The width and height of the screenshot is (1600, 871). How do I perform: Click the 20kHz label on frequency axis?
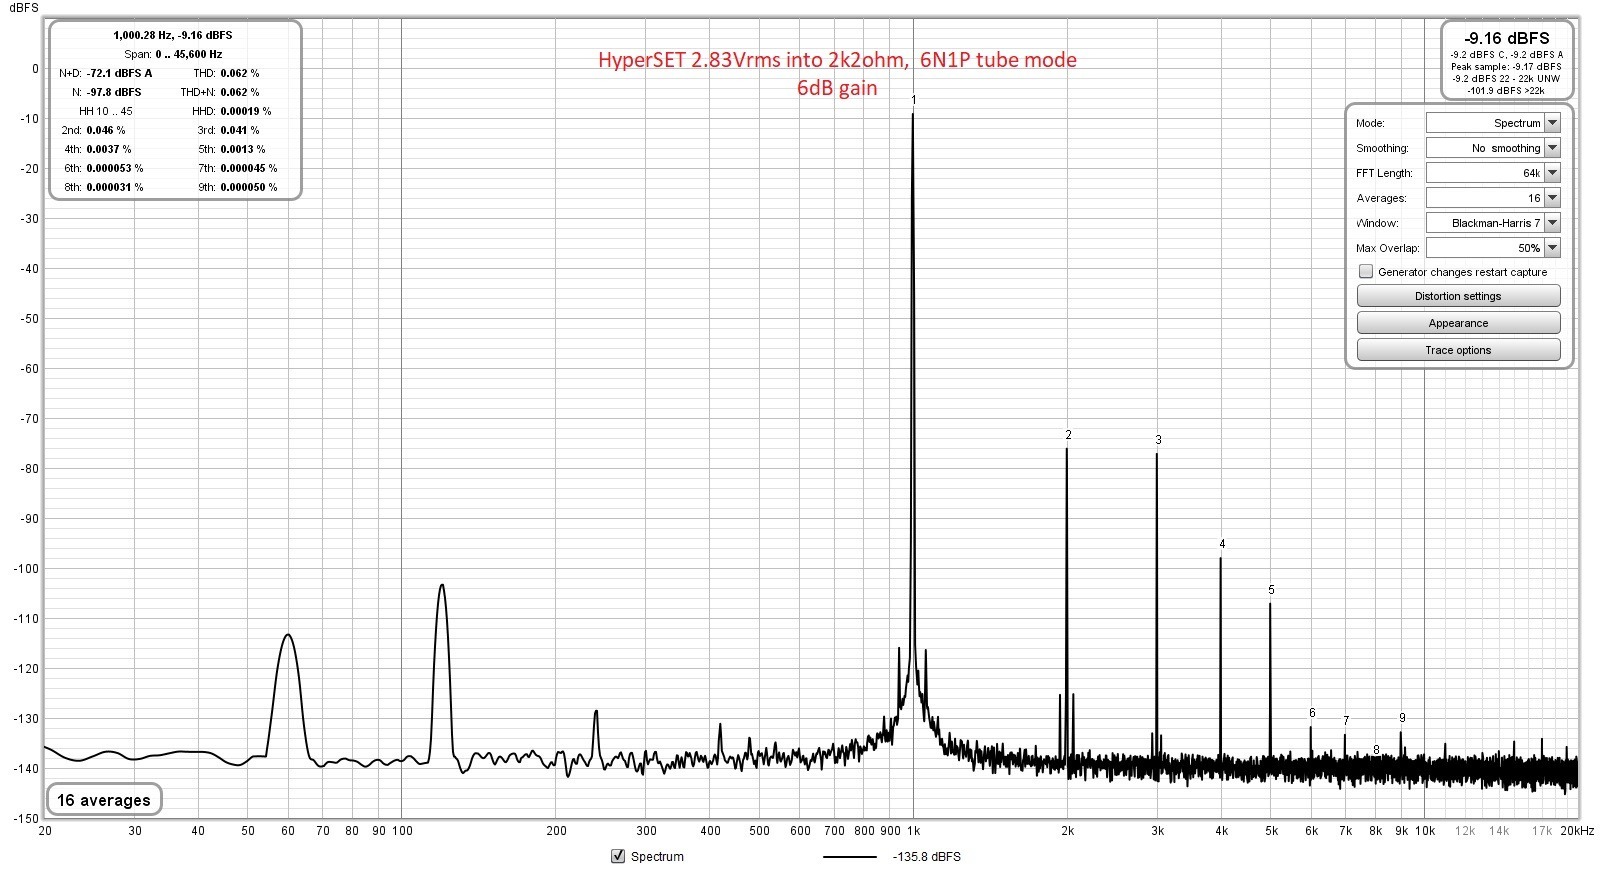(1577, 831)
